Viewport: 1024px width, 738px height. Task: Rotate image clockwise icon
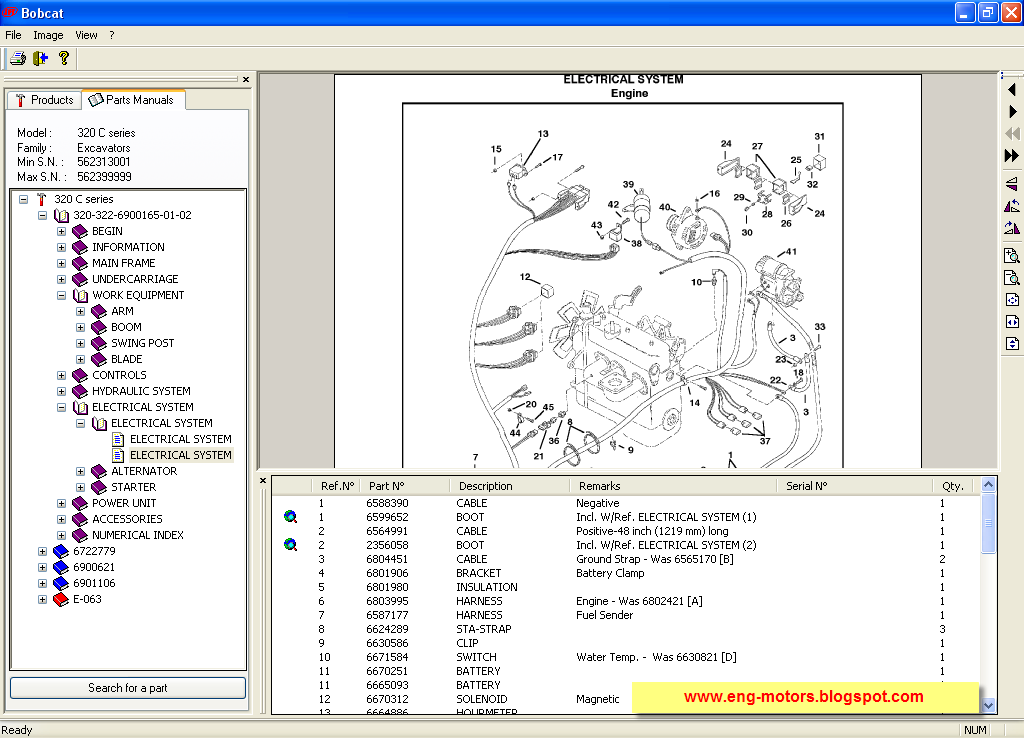pos(1012,228)
